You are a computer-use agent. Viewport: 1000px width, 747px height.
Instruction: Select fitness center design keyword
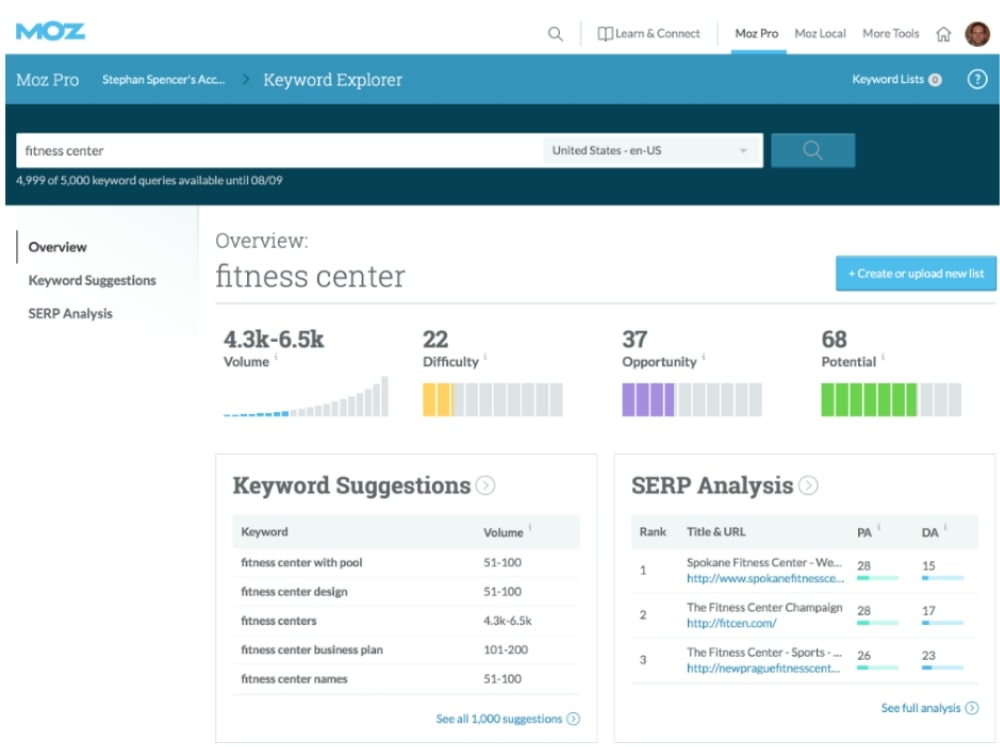click(x=294, y=592)
